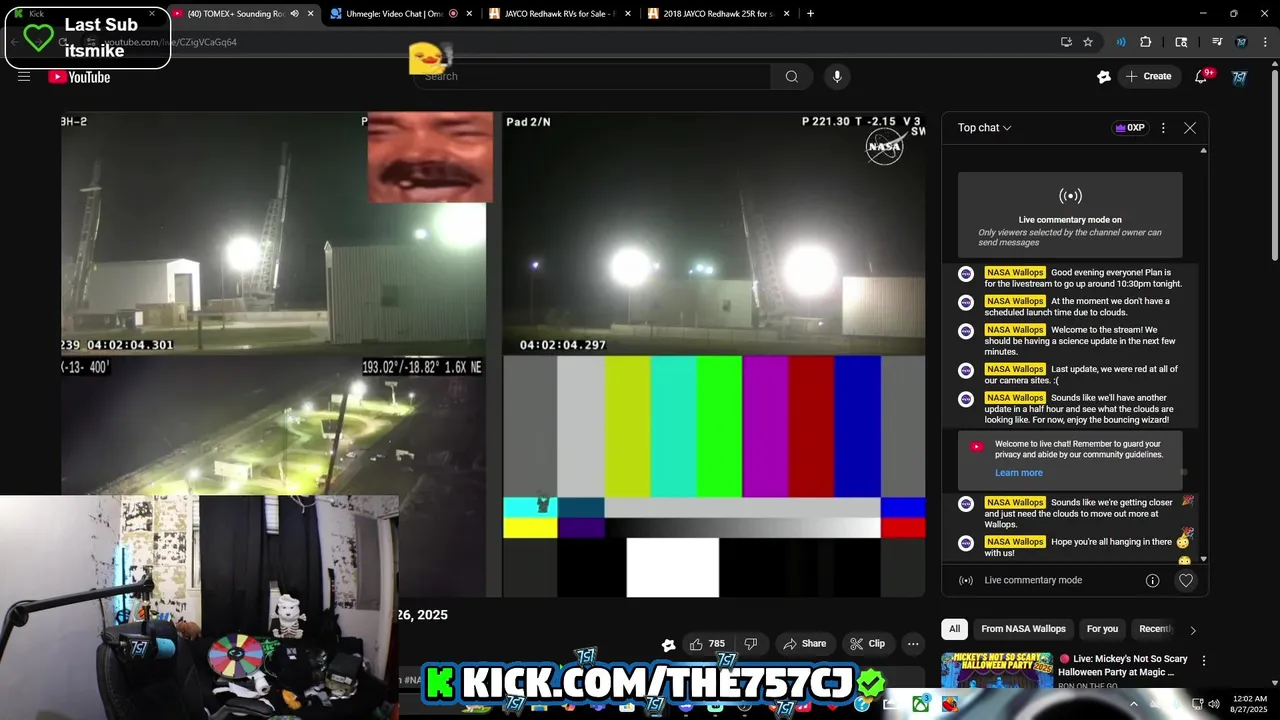Open Mickey's Halloween Party video thumbnail
This screenshot has width=1280, height=720.
coord(997,671)
